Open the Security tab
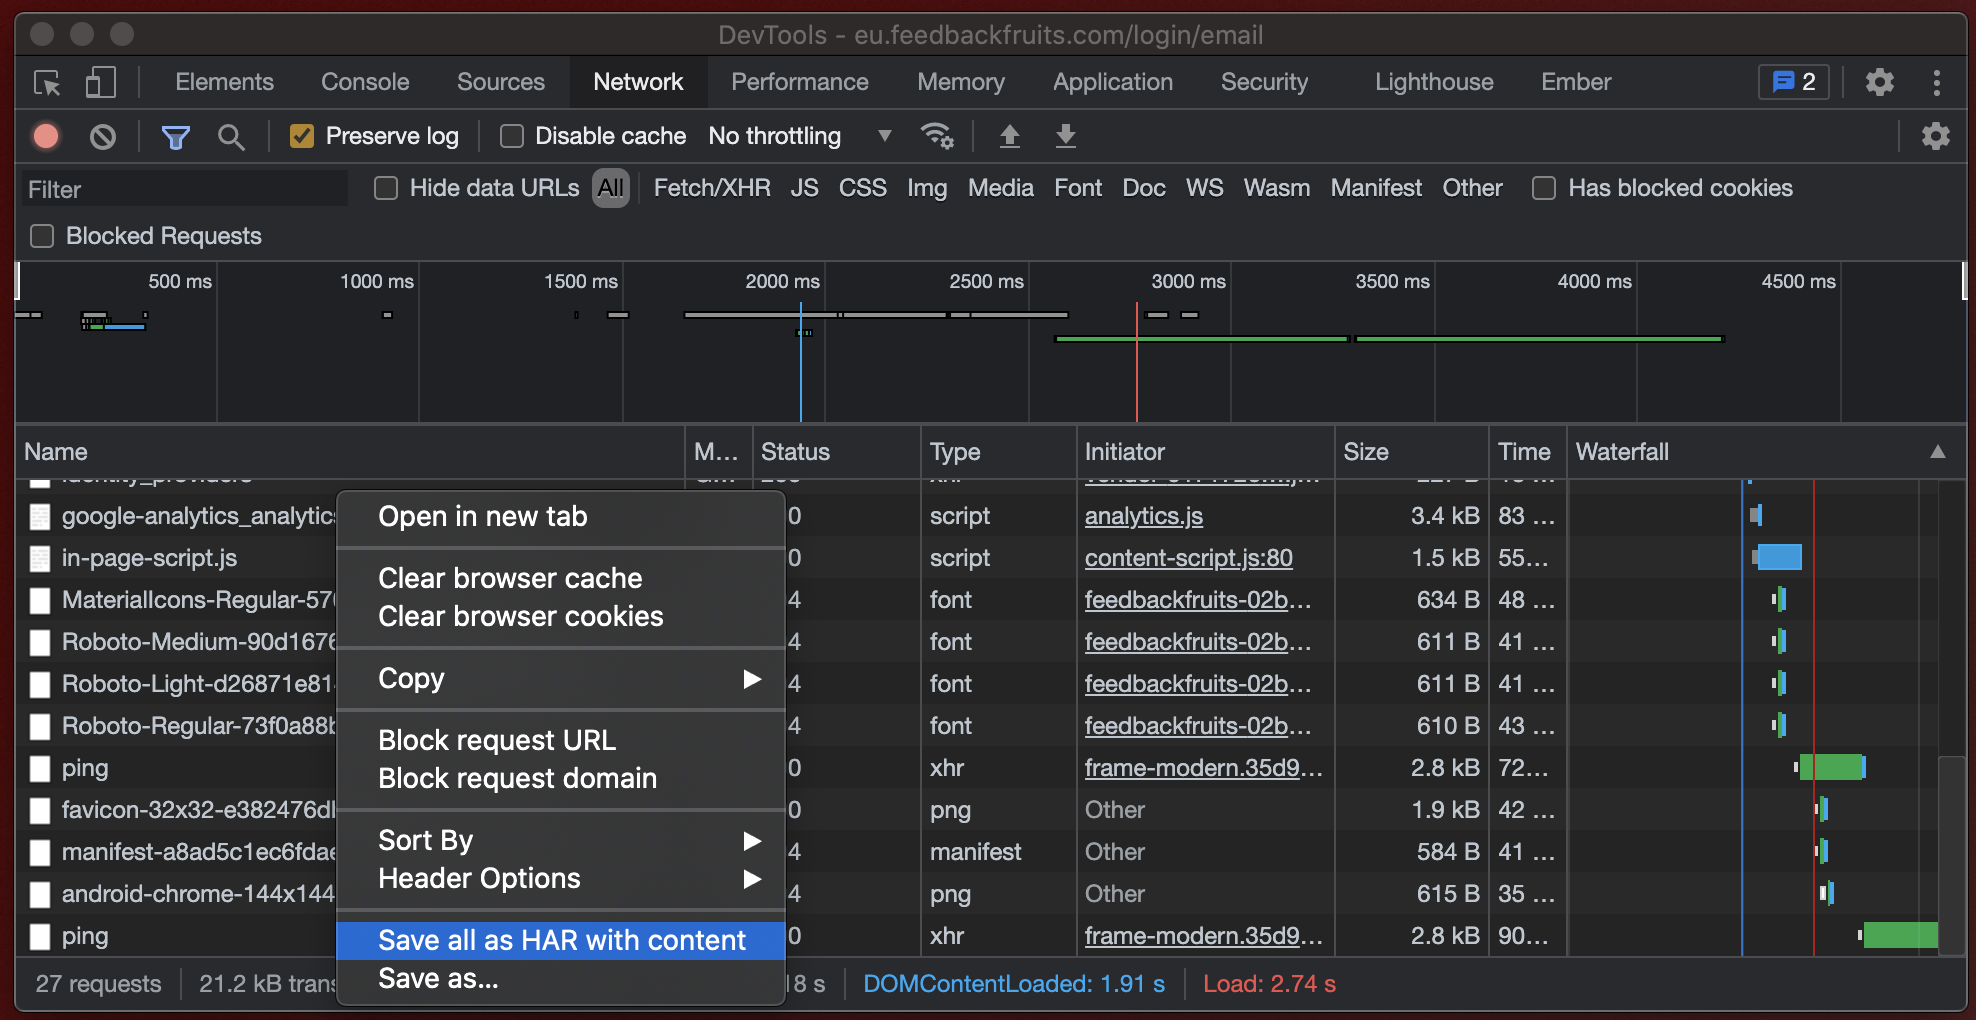This screenshot has width=1976, height=1020. pos(1264,82)
